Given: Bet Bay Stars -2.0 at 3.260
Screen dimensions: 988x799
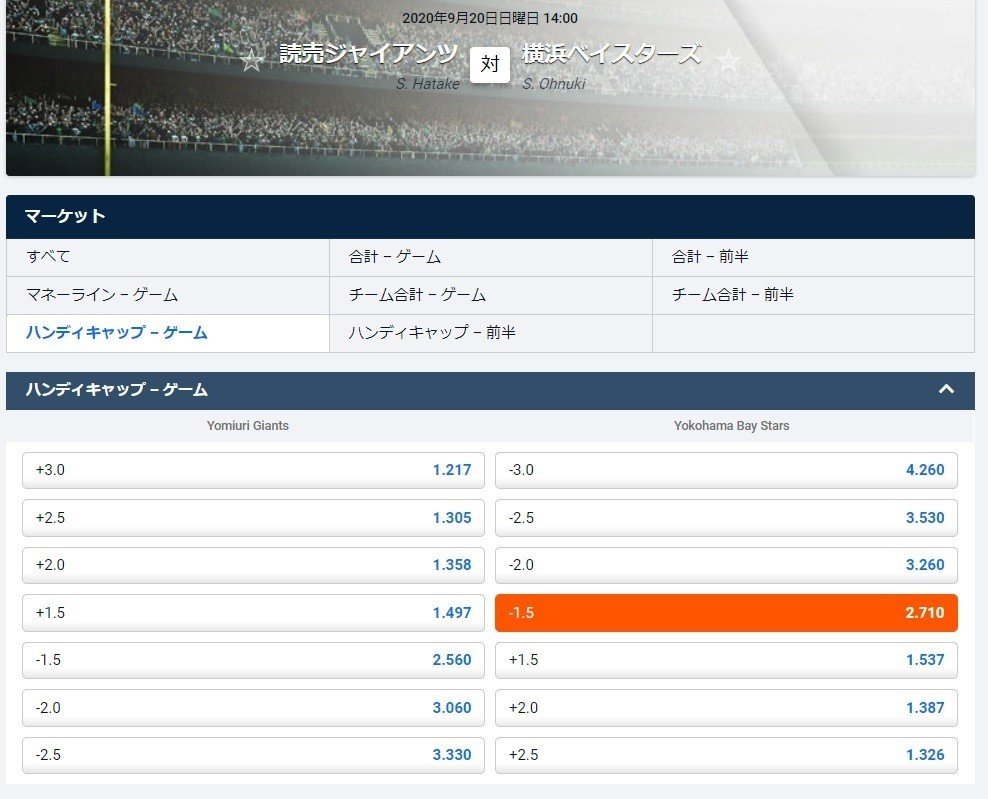Looking at the screenshot, I should [727, 565].
